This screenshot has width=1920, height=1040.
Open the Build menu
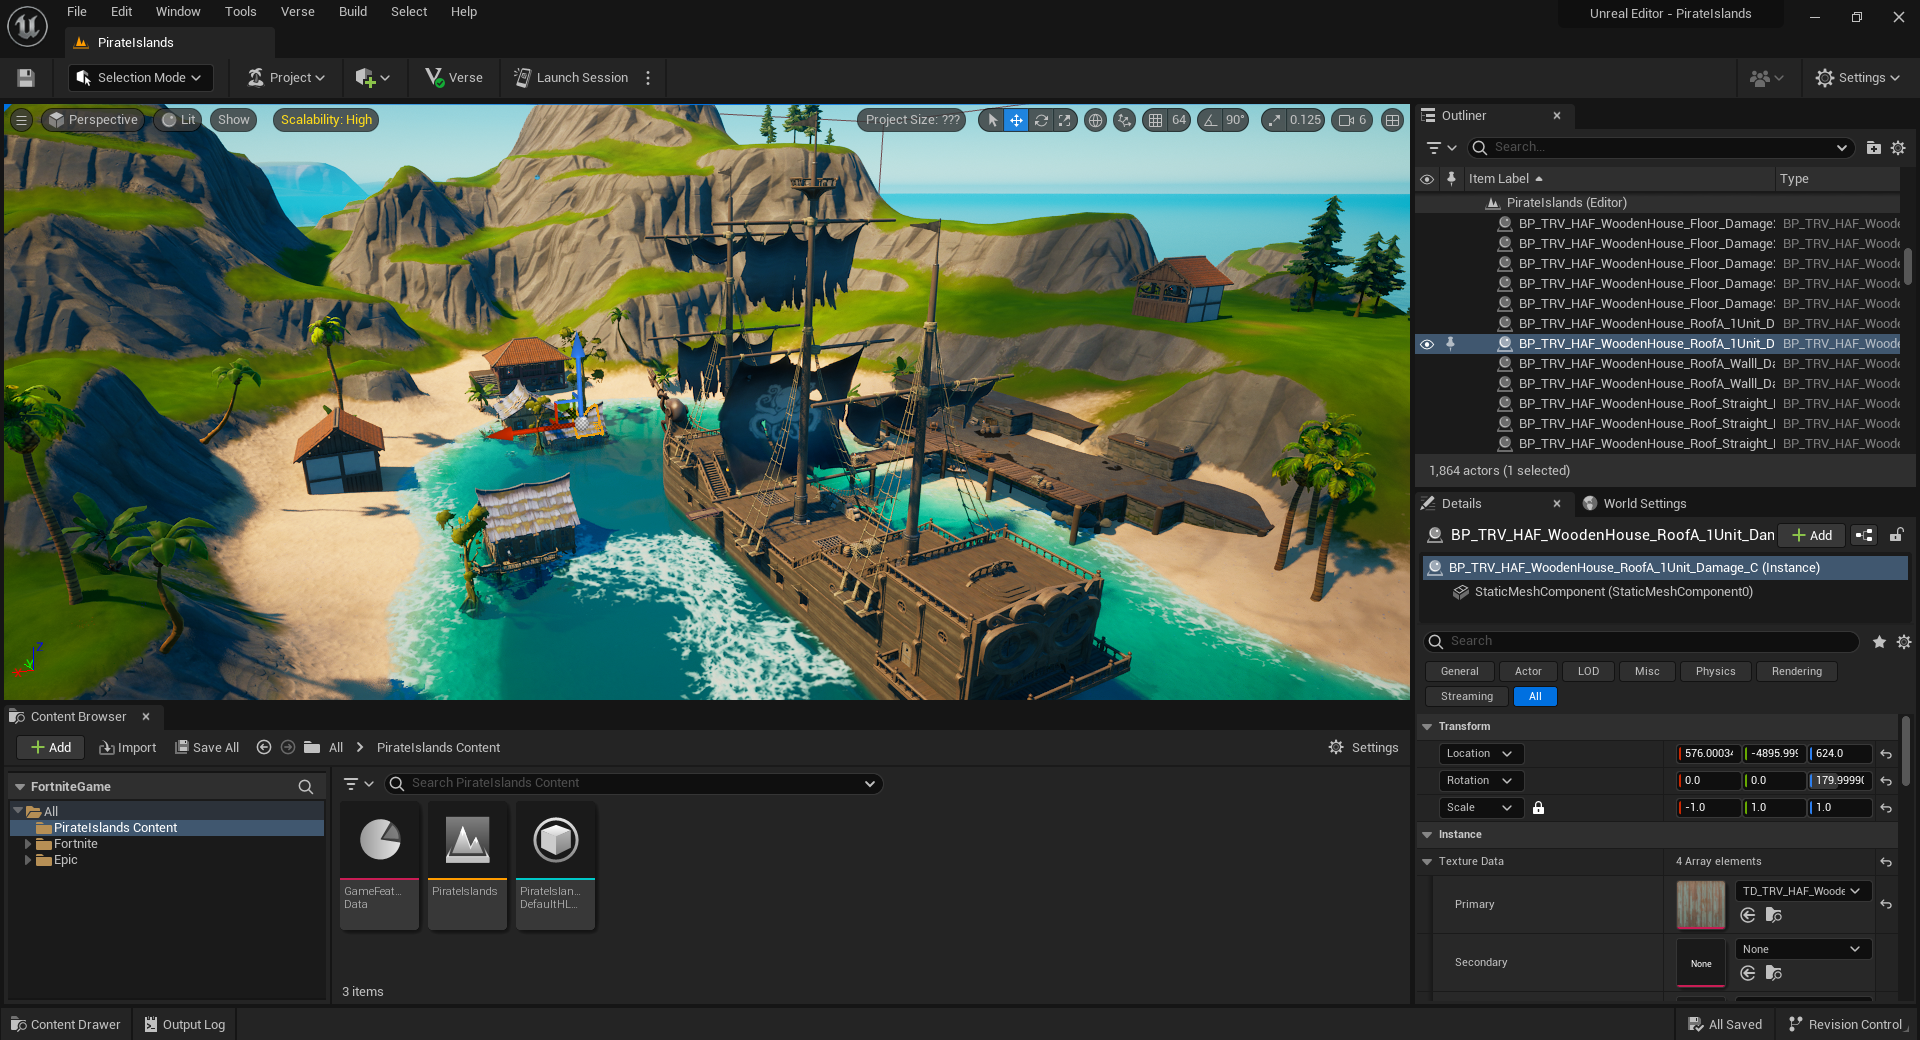point(352,12)
